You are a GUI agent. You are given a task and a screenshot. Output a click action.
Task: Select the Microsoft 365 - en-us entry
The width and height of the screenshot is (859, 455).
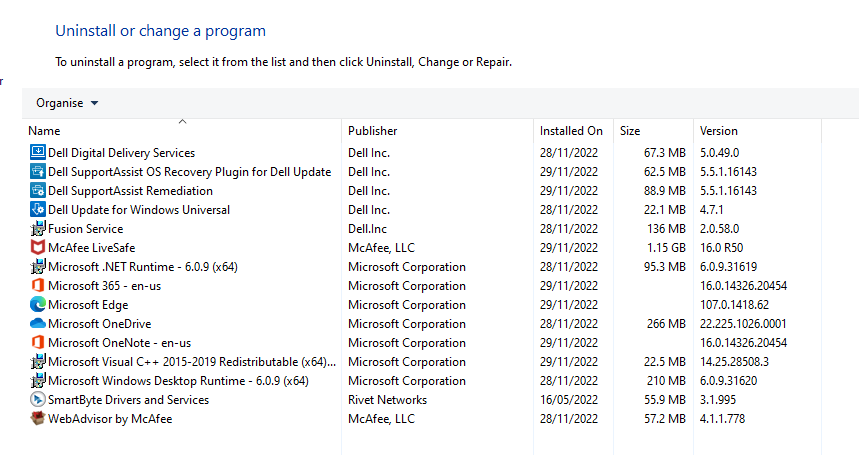tap(105, 286)
